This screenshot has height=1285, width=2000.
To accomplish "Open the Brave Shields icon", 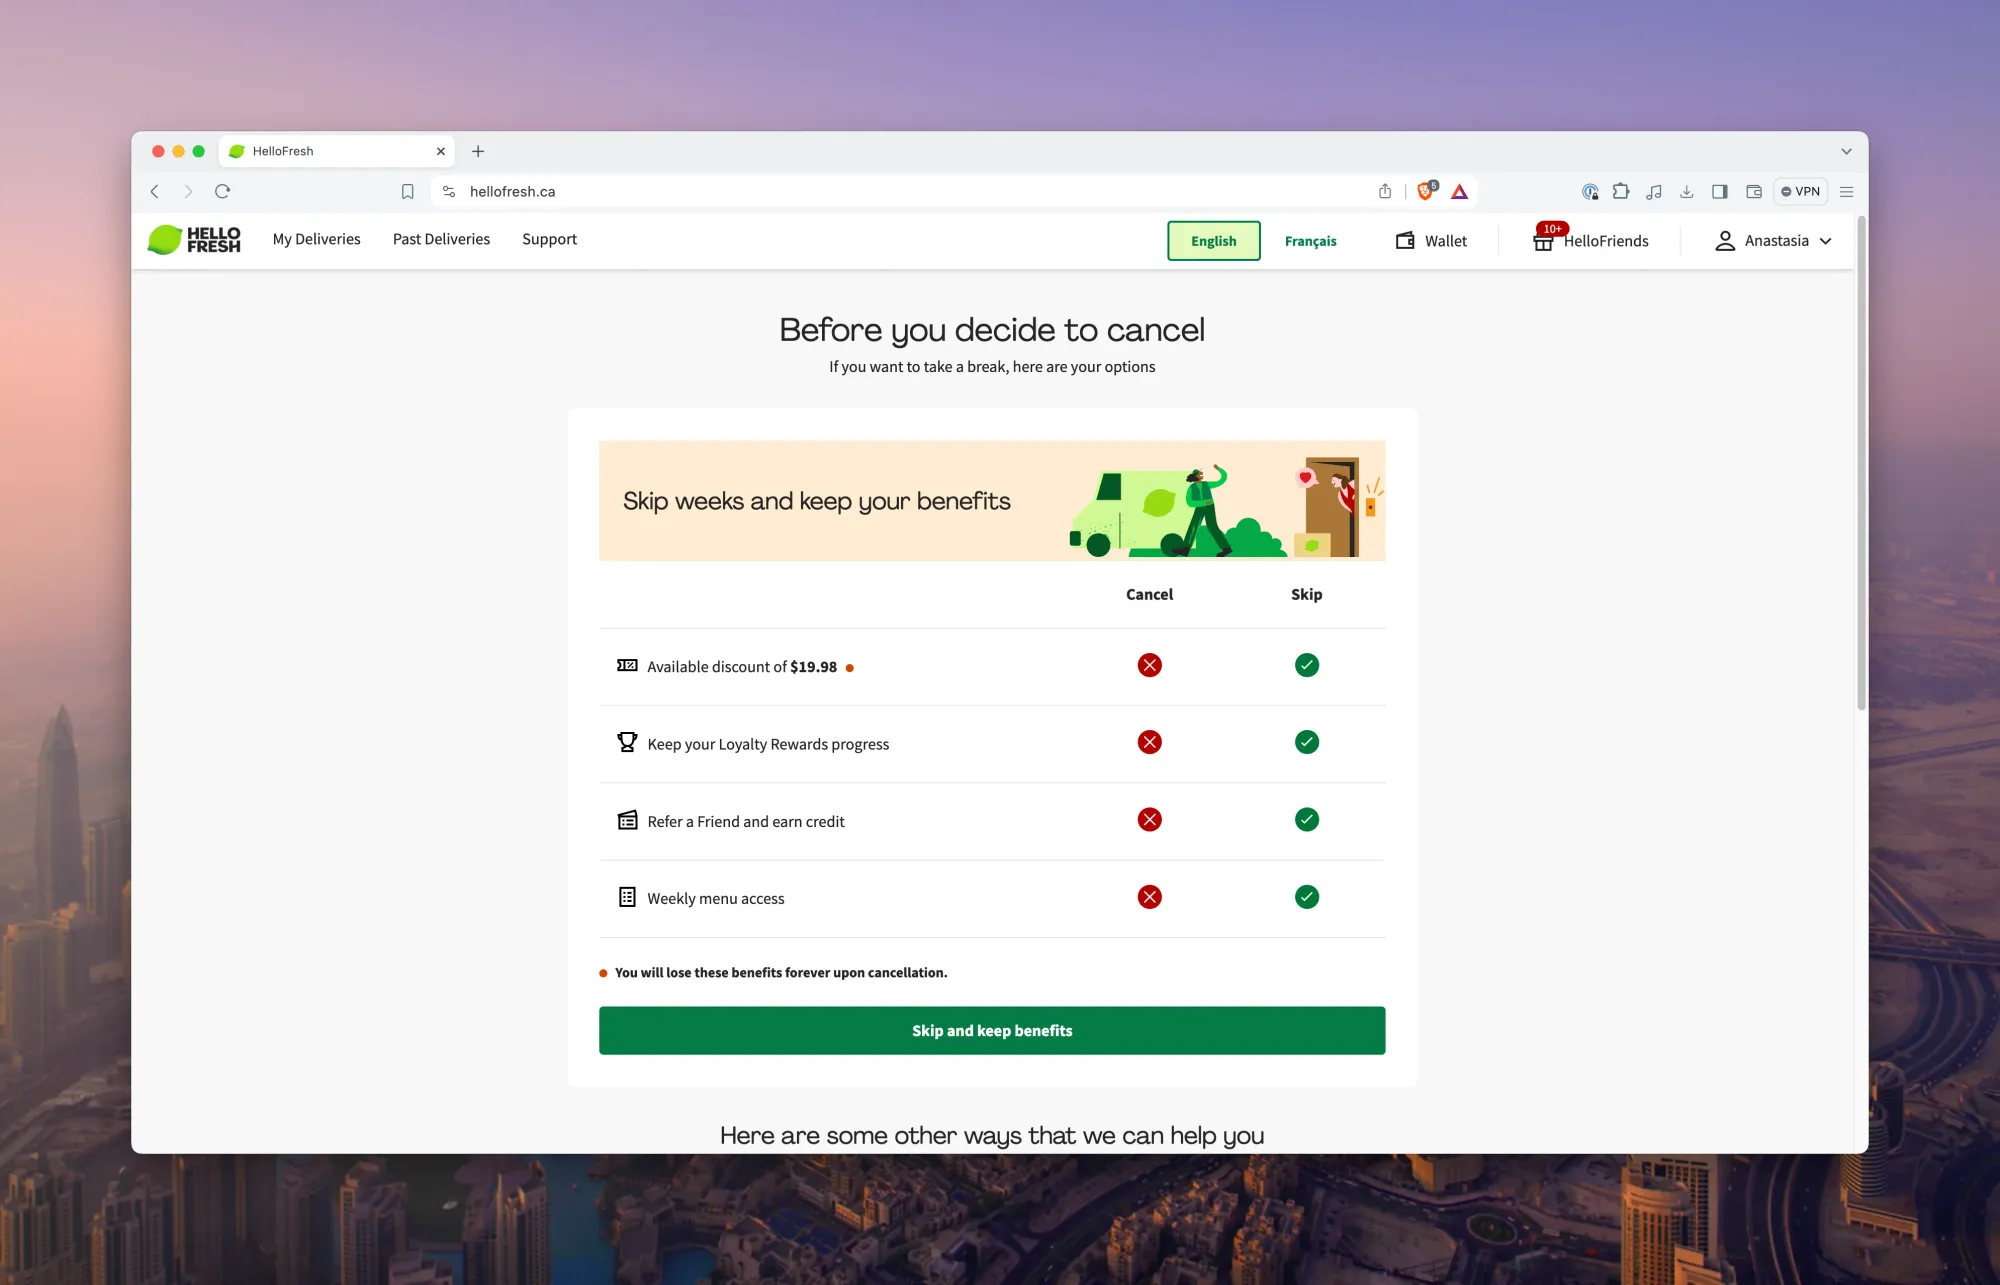I will (1427, 190).
